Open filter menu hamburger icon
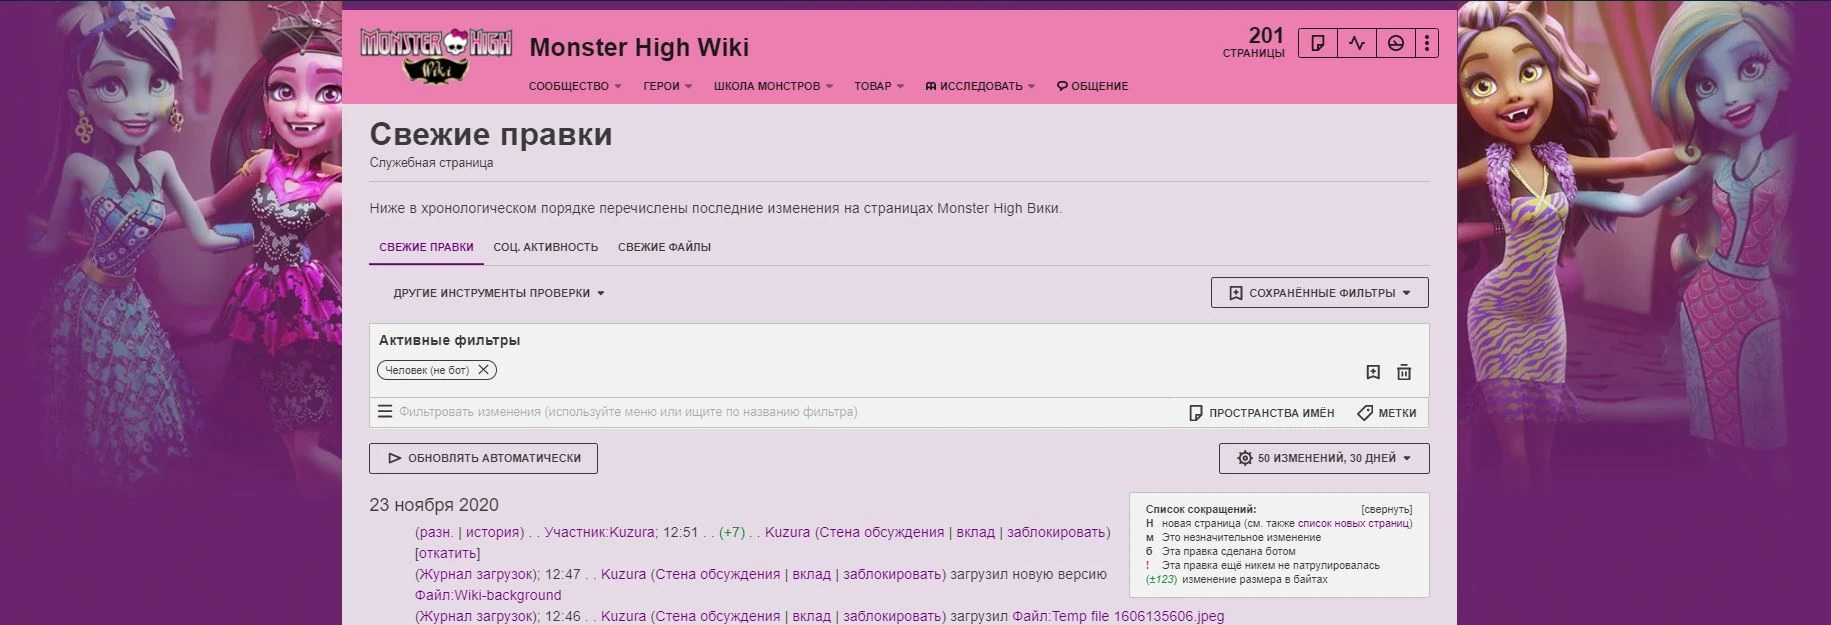Screen dimensions: 1831x625 coord(384,412)
